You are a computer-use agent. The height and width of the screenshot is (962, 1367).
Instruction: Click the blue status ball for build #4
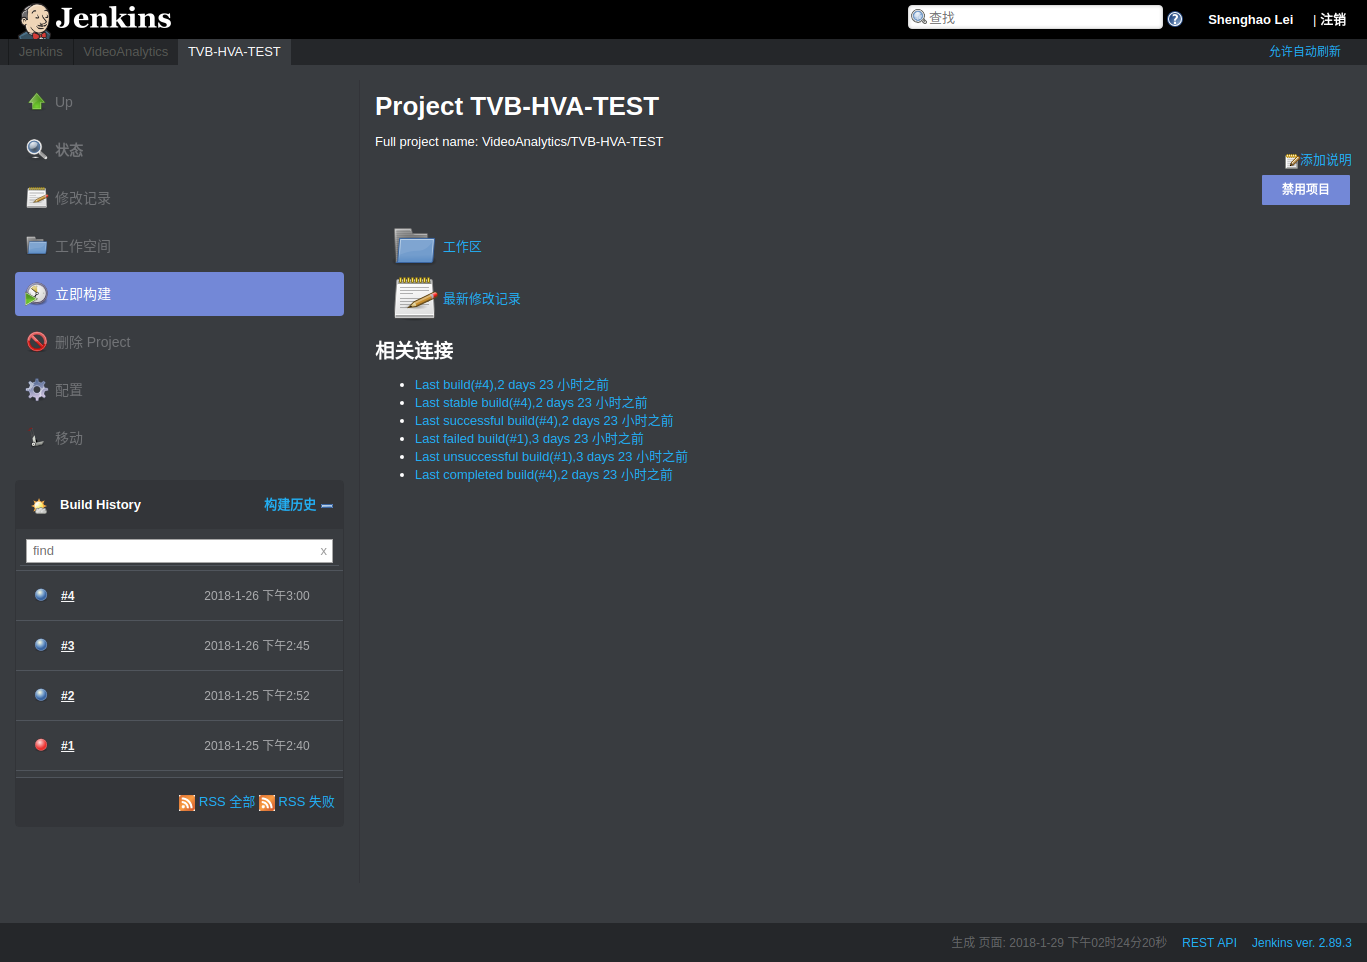click(41, 595)
